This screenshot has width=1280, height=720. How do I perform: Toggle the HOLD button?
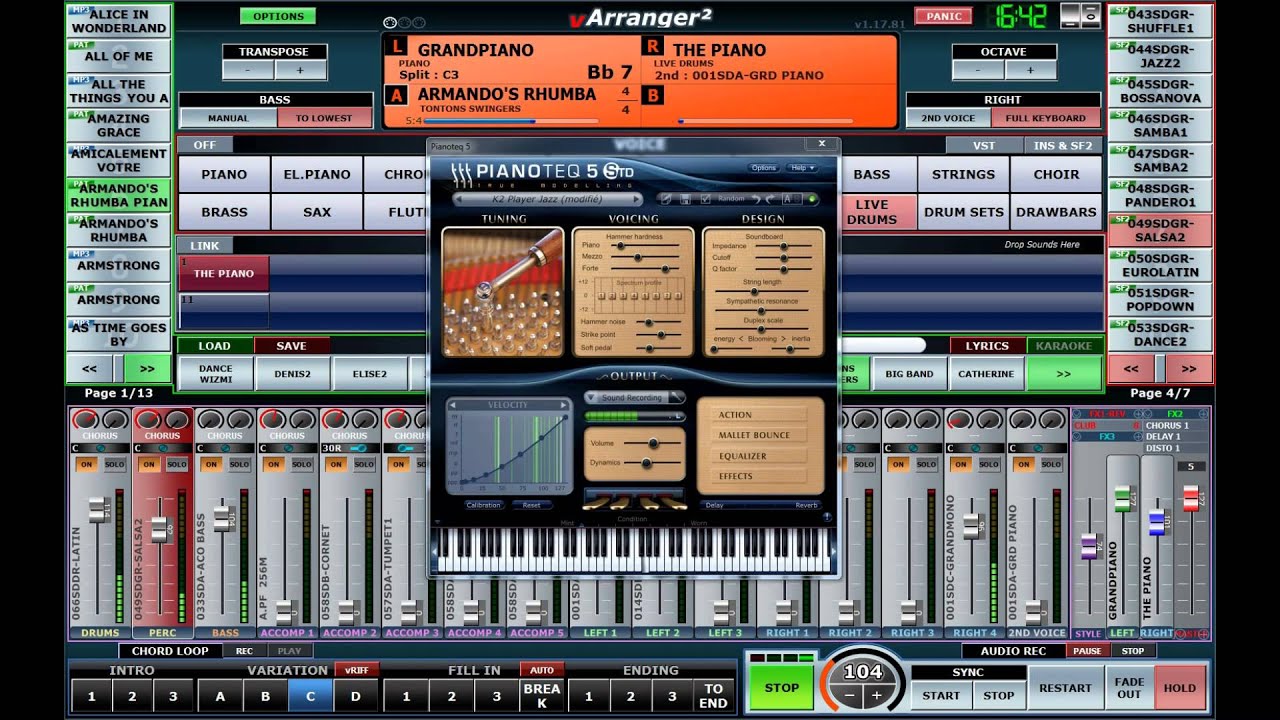pos(1179,688)
